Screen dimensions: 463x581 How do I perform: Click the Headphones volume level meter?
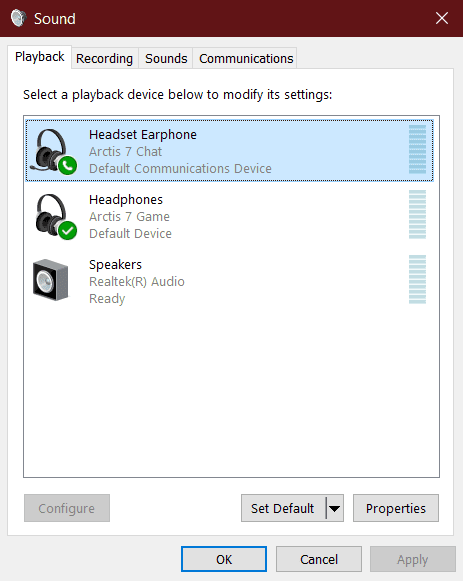pos(417,215)
